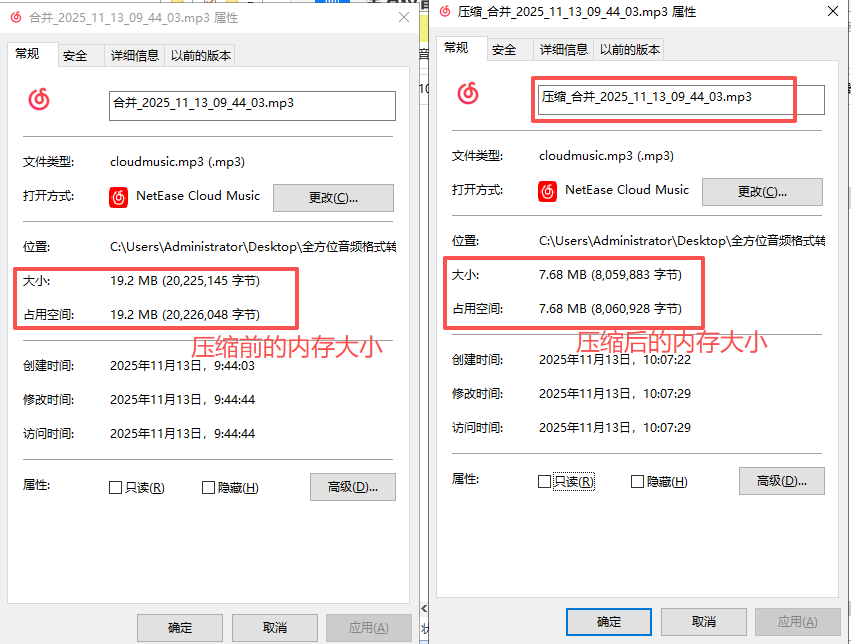
Task: Open the 以前的版本 tab in right dialog
Action: (629, 48)
